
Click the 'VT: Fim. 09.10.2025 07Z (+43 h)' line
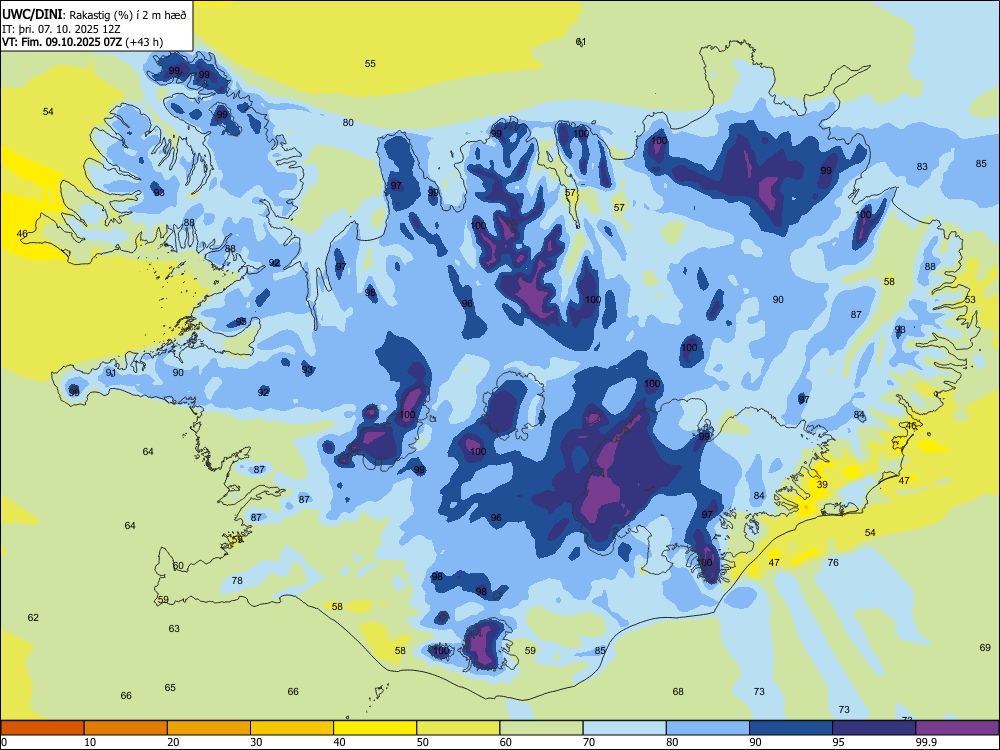(x=82, y=42)
